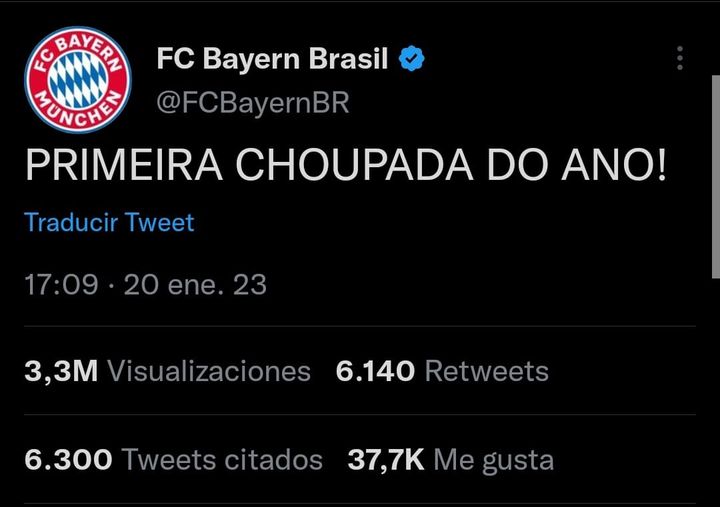Open the Visualizaciones label
Image resolution: width=720 pixels, height=507 pixels.
click(209, 371)
